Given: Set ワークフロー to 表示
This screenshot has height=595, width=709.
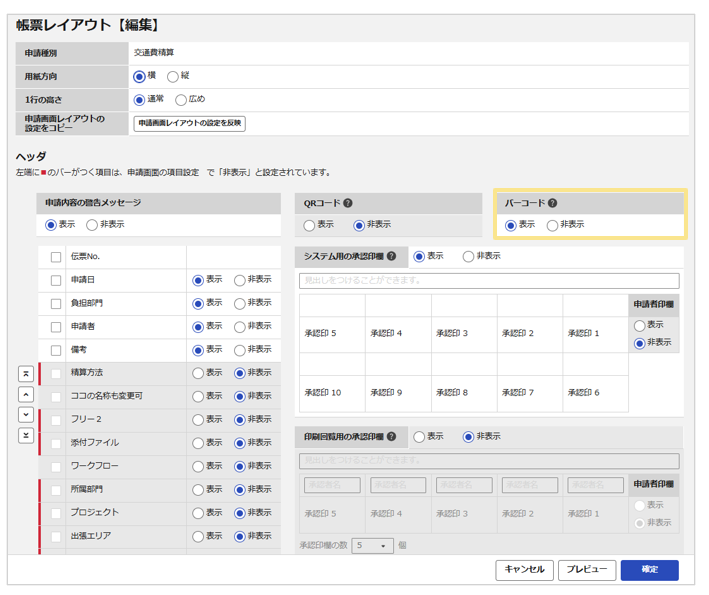Looking at the screenshot, I should [x=198, y=467].
